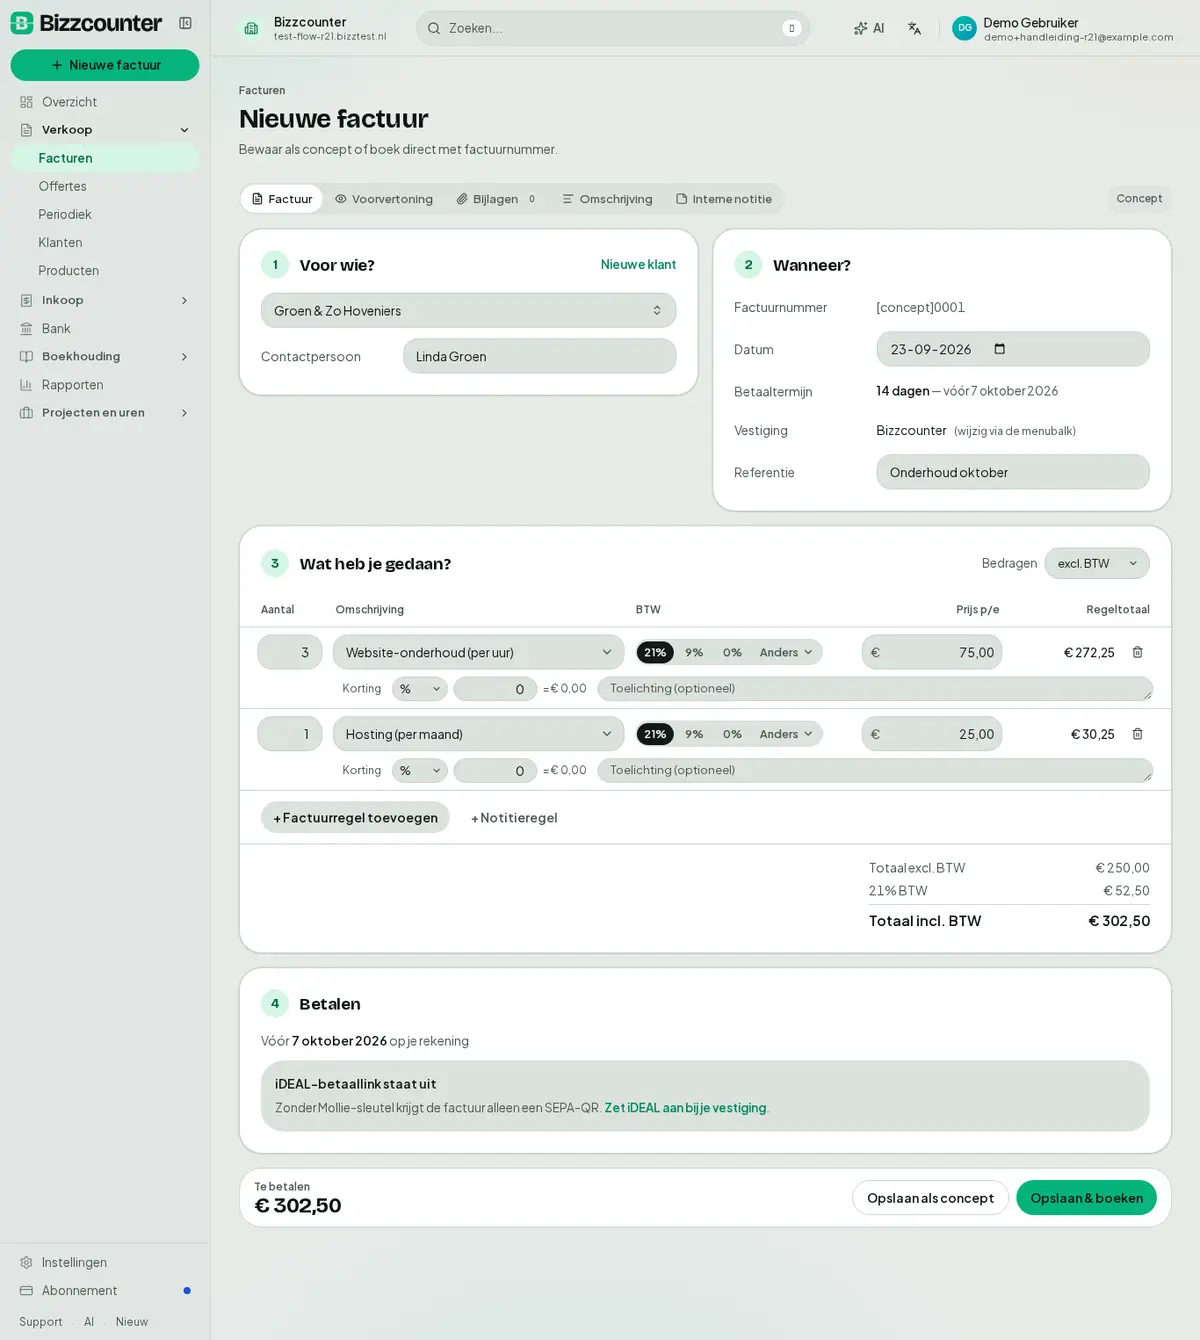Image resolution: width=1200 pixels, height=1340 pixels.
Task: Open Bank in the sidebar
Action: [x=105, y=329]
